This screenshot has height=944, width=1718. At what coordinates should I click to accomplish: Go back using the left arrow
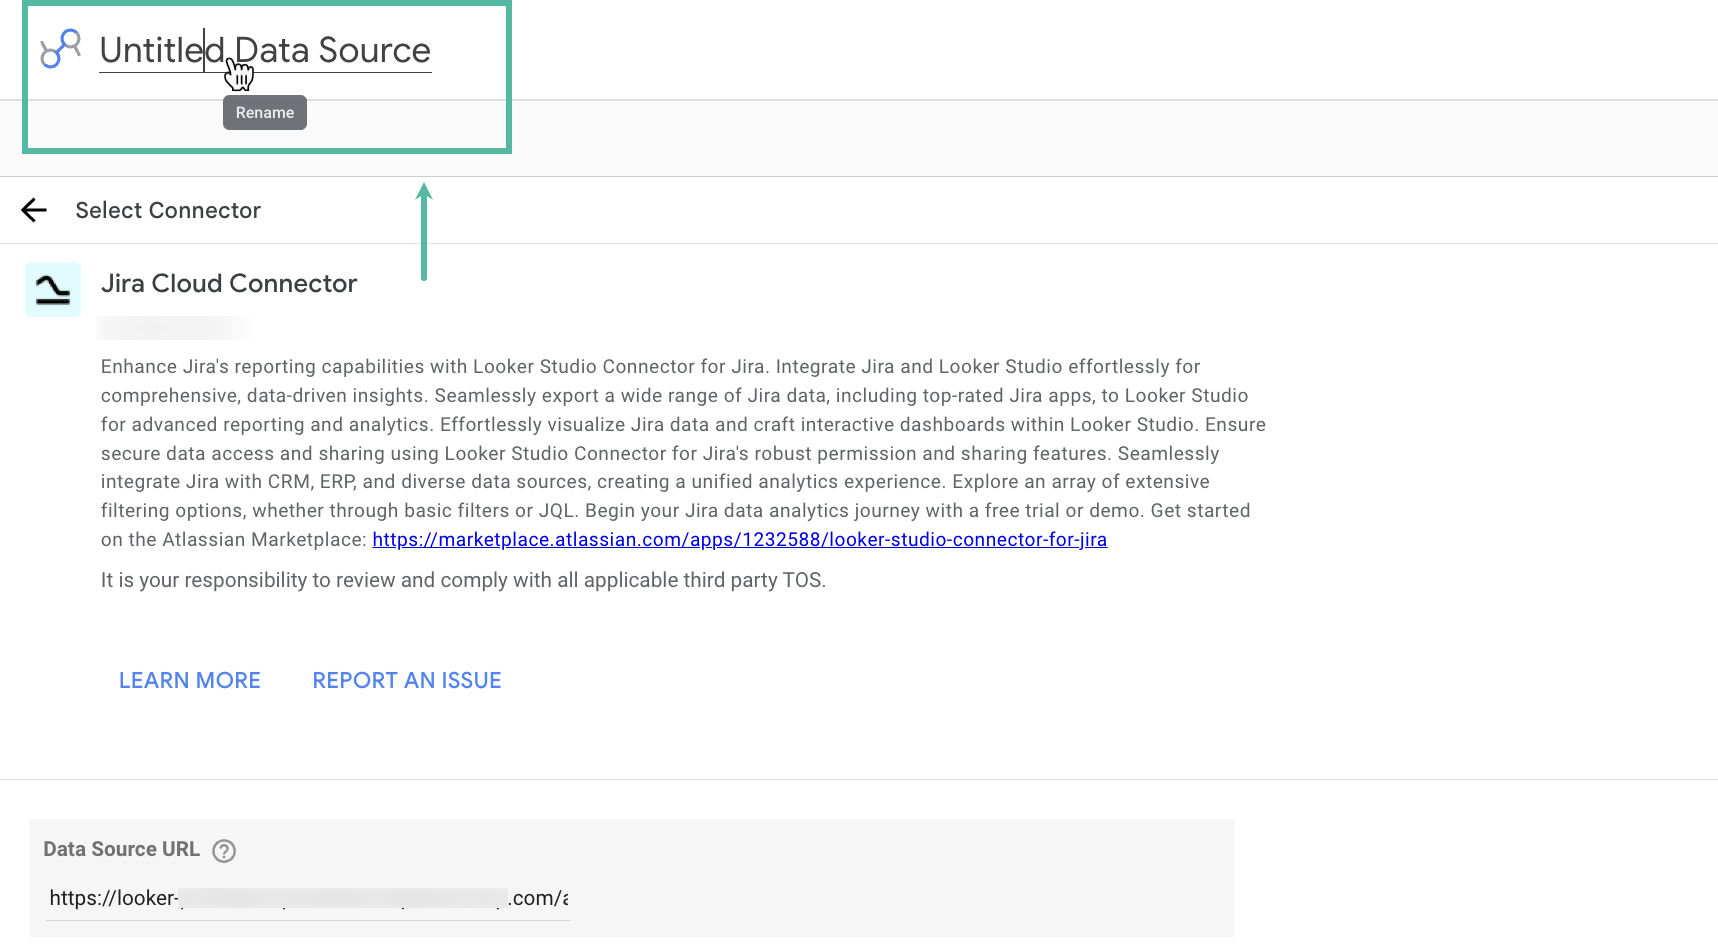tap(34, 210)
